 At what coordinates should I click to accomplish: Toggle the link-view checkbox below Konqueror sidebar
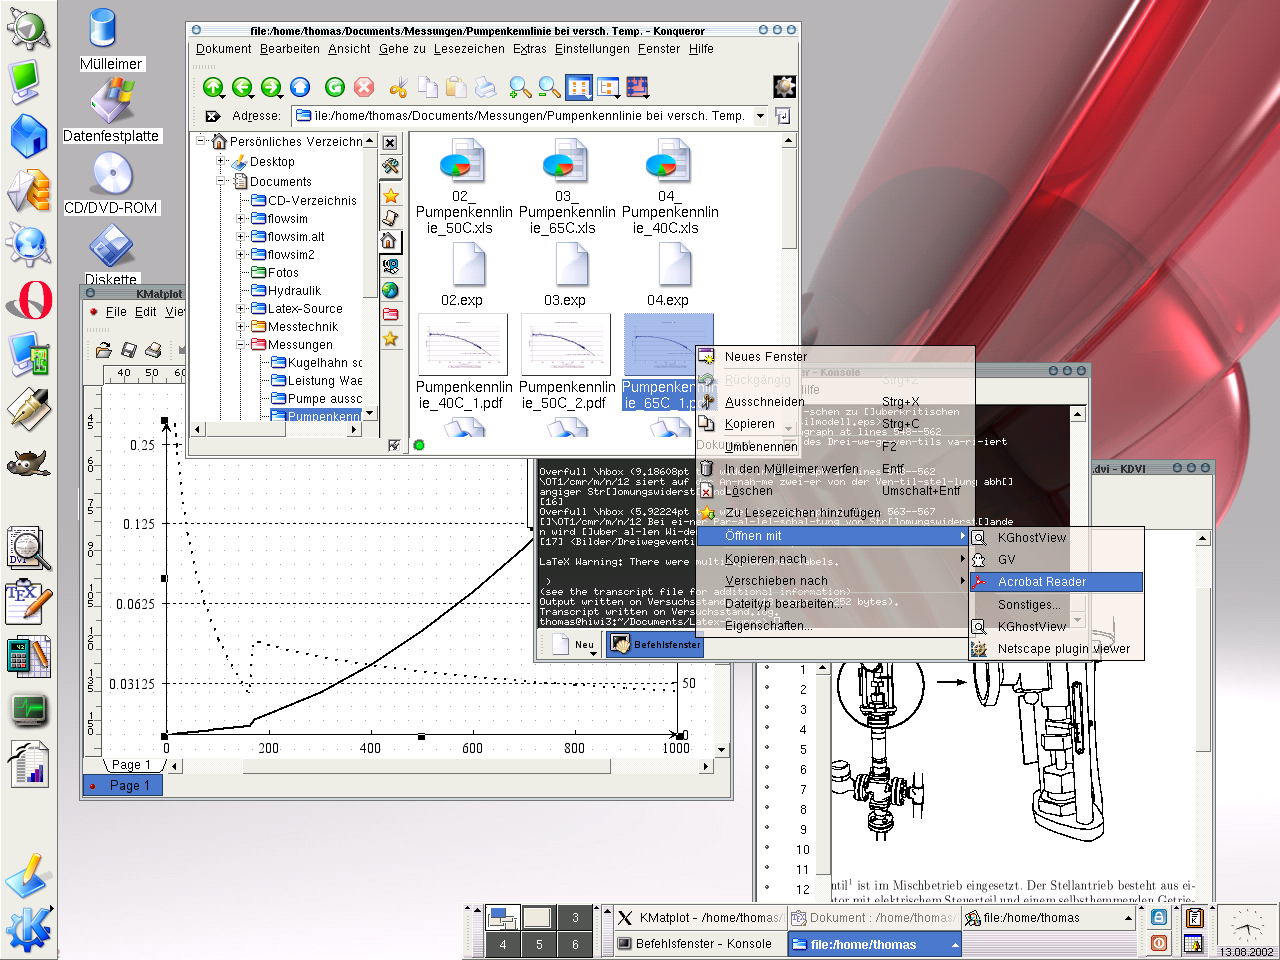(394, 445)
